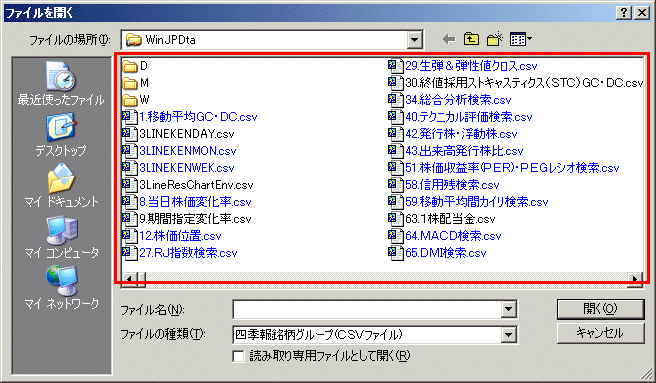Select file 42.発行株・浮動株.csv

pos(461,134)
